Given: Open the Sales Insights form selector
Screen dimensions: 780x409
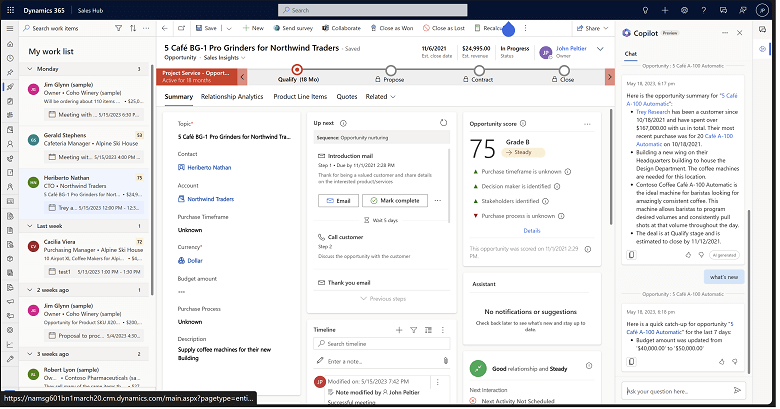Looking at the screenshot, I should (x=225, y=58).
